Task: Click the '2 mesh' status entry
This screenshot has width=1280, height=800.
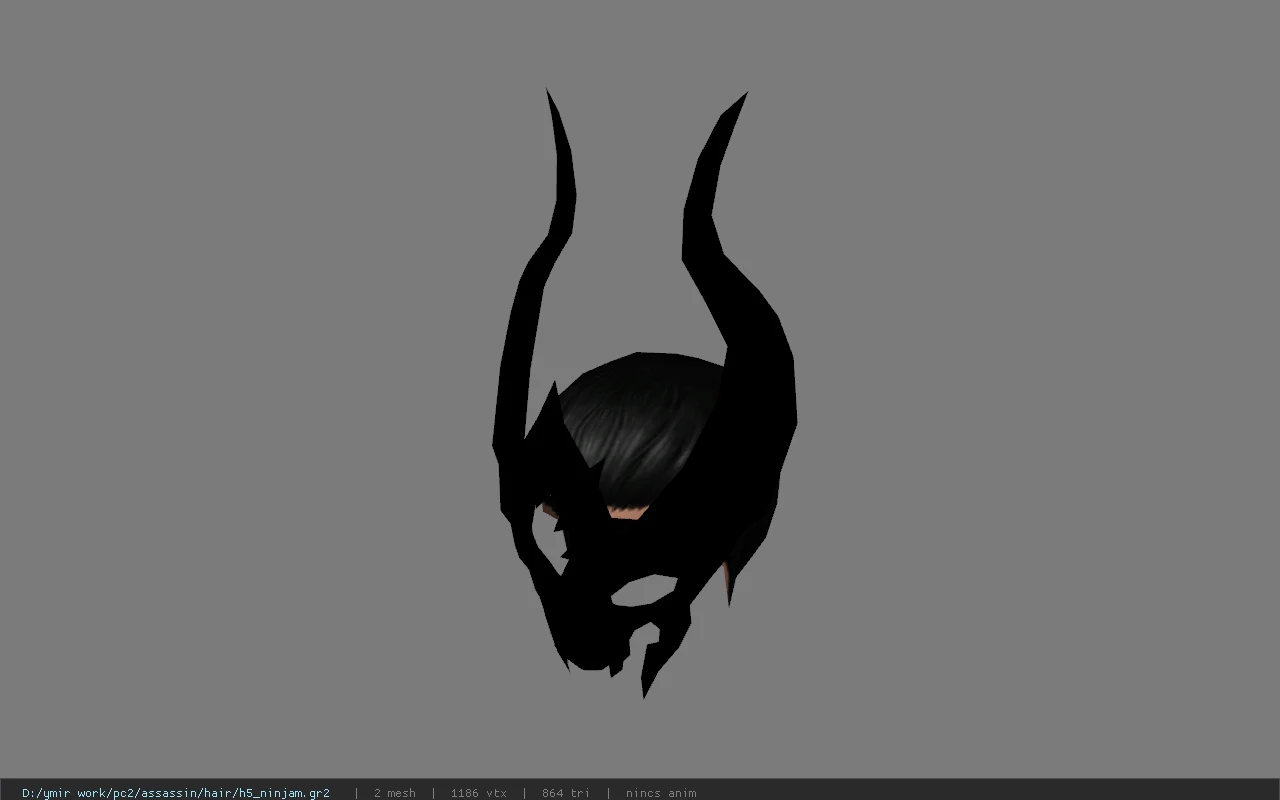Action: tap(394, 793)
